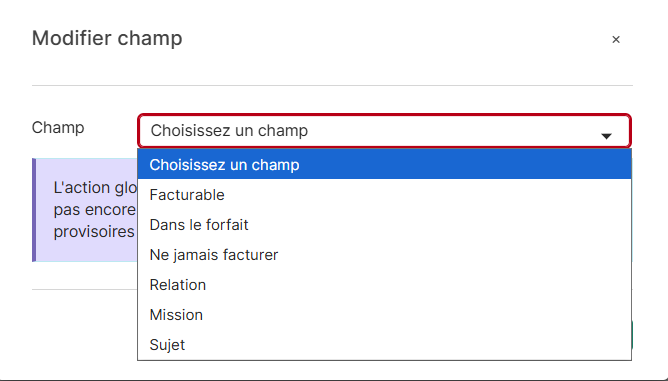The width and height of the screenshot is (668, 381).
Task: Click the dropdown arrow of the Champ selector
Action: 606,136
